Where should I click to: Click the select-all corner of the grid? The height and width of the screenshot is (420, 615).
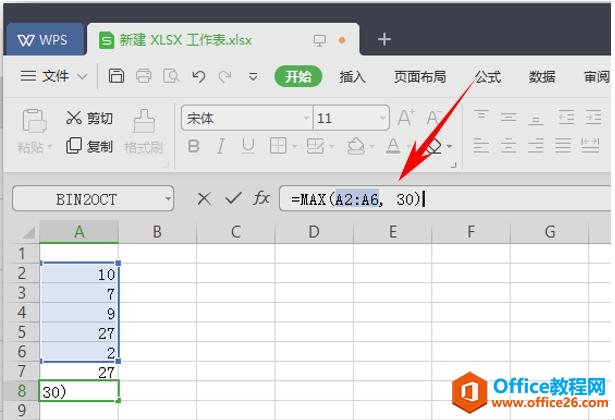(x=27, y=232)
